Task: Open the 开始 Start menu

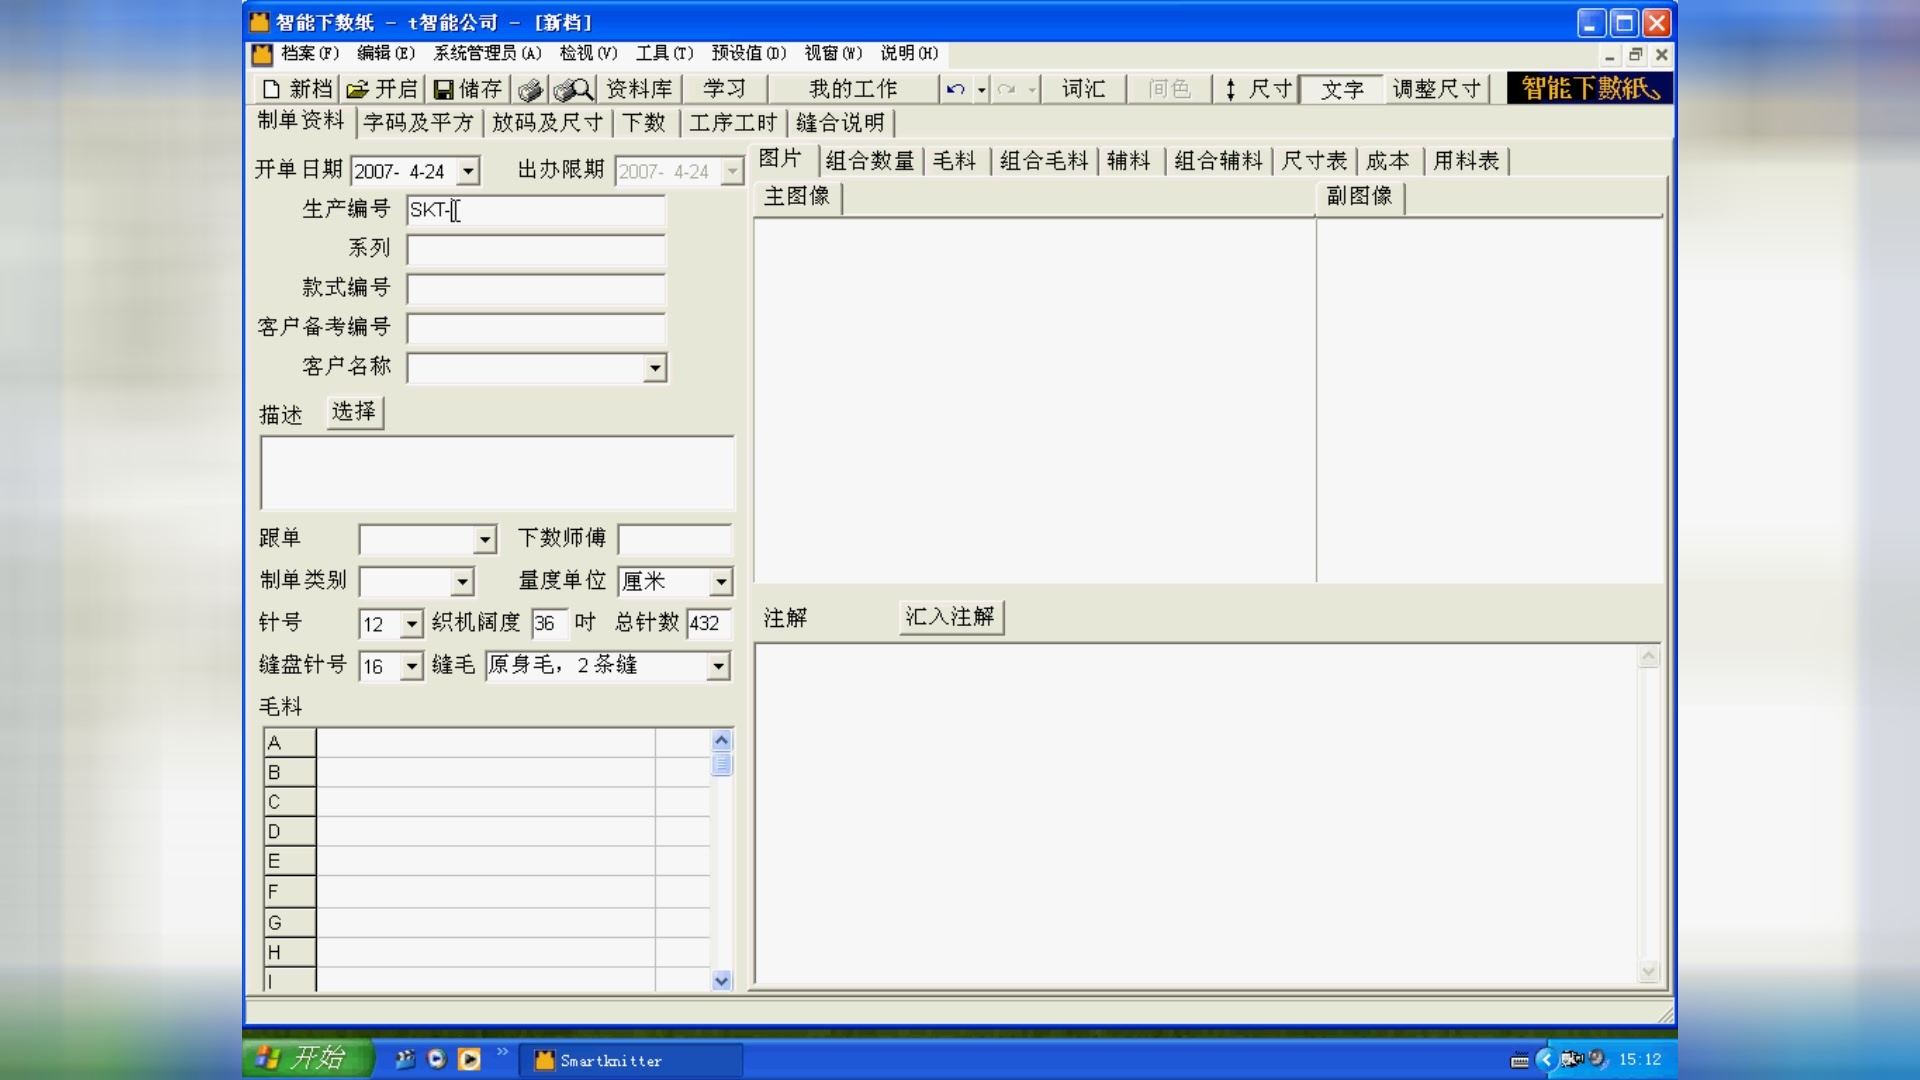Action: [307, 1058]
